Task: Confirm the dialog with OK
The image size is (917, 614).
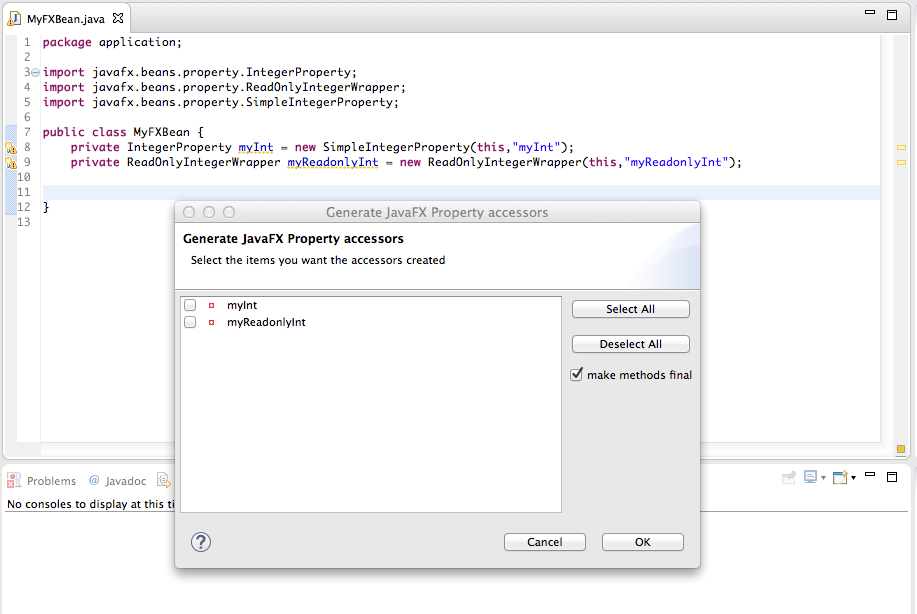Action: [x=642, y=542]
